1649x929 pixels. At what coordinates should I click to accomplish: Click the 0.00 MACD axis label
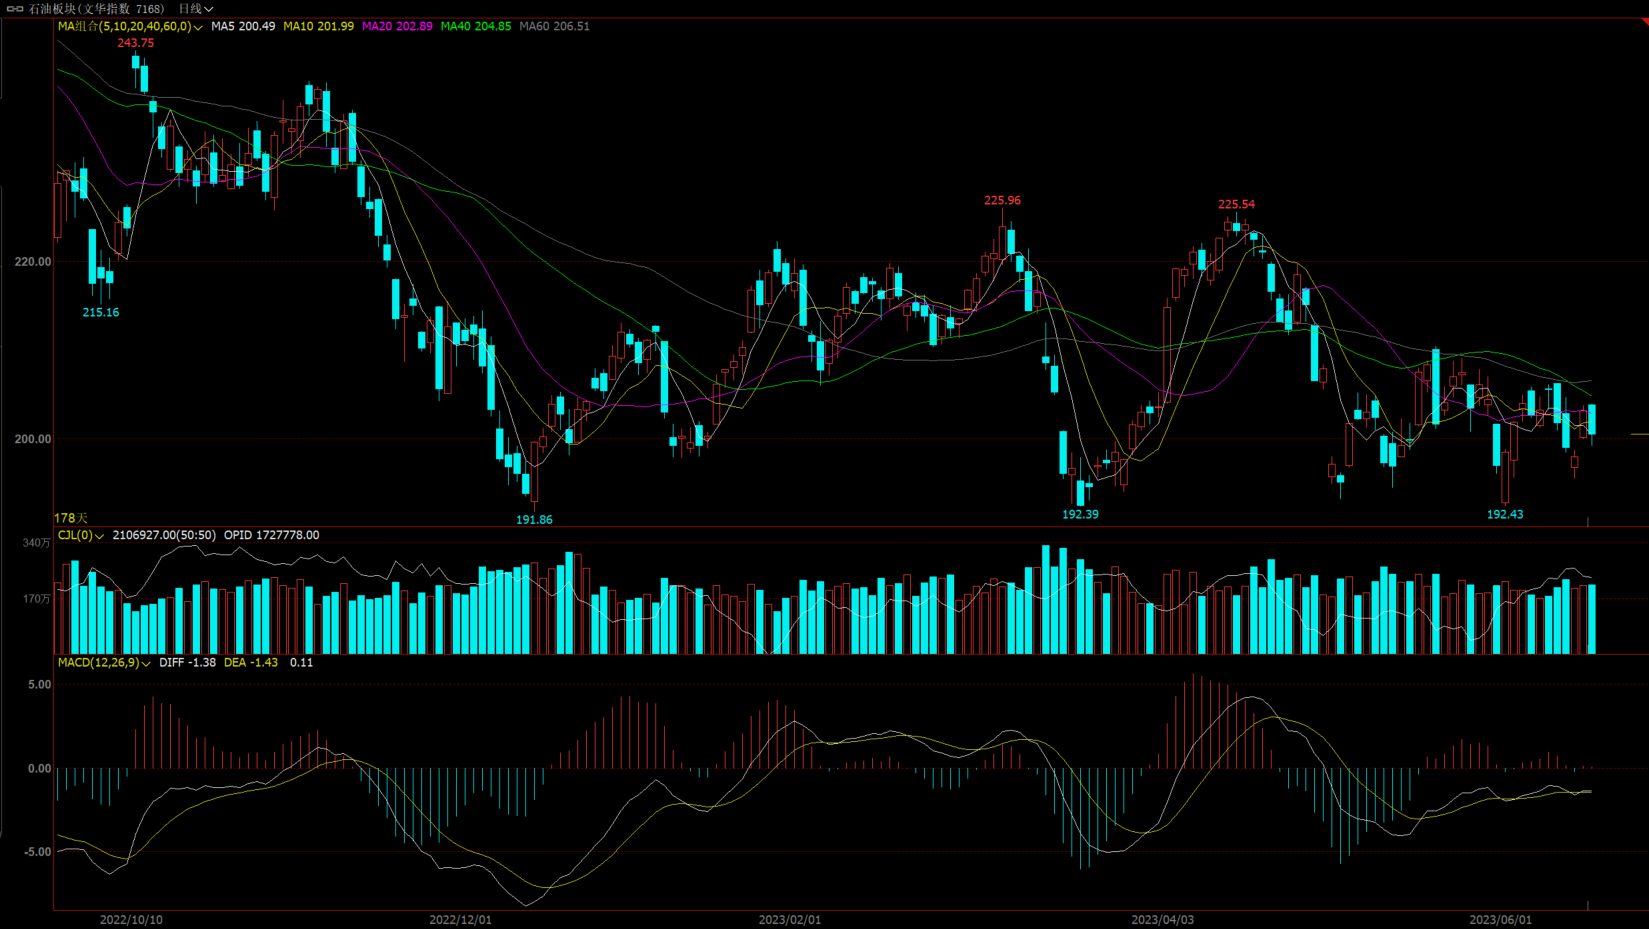(39, 769)
